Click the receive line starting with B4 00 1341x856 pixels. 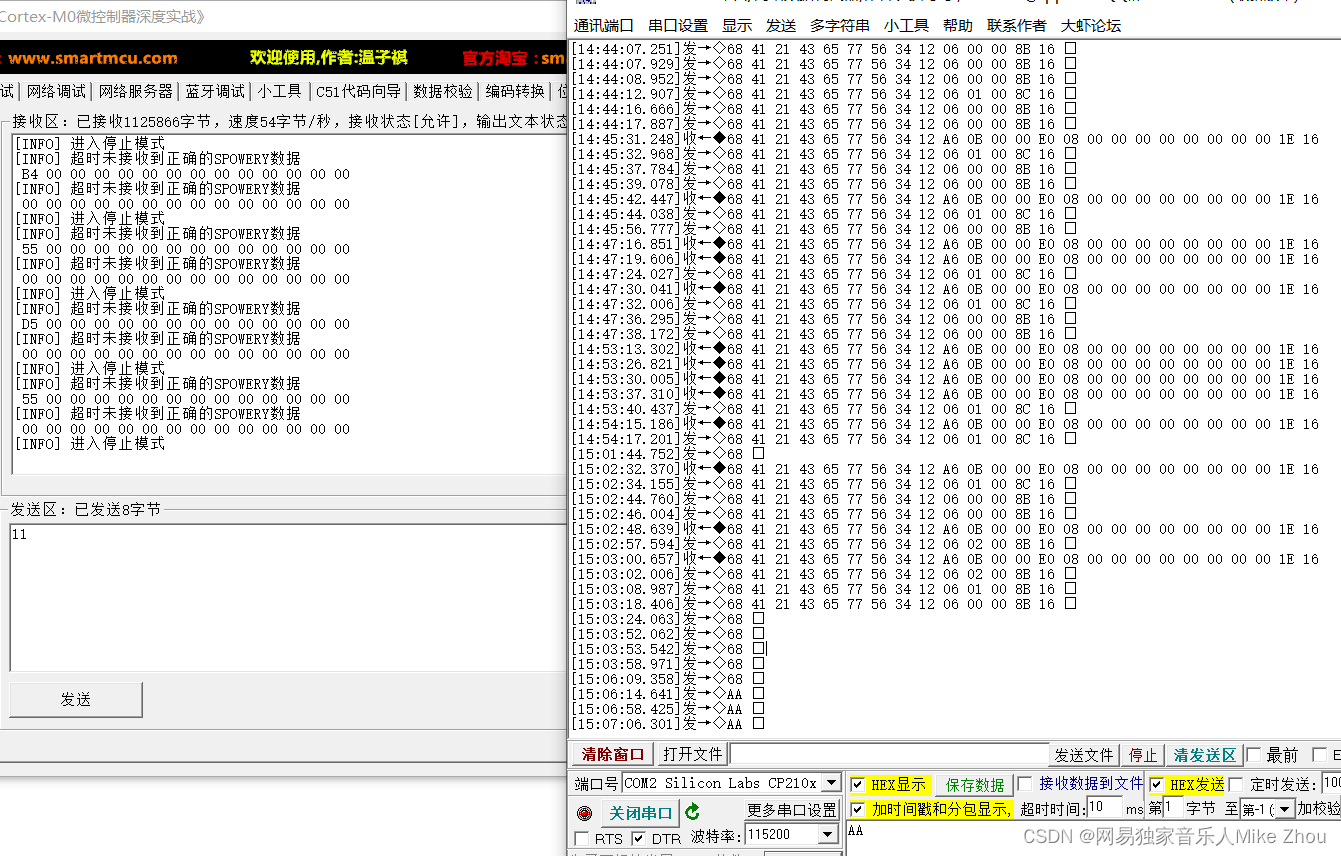tap(185, 174)
